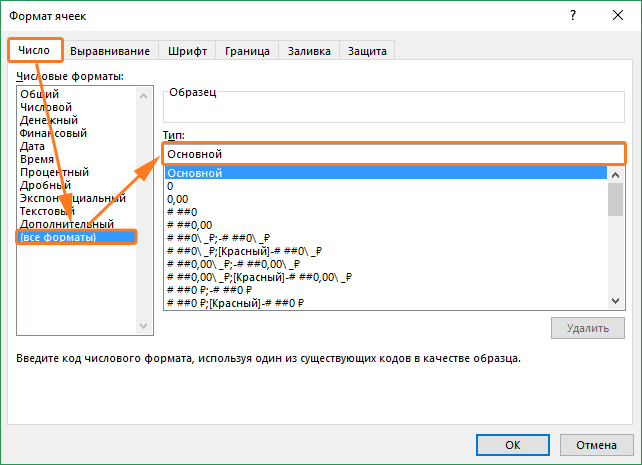Screen dimensions: 642x465
Task: Click the Отмена button
Action: (596, 445)
